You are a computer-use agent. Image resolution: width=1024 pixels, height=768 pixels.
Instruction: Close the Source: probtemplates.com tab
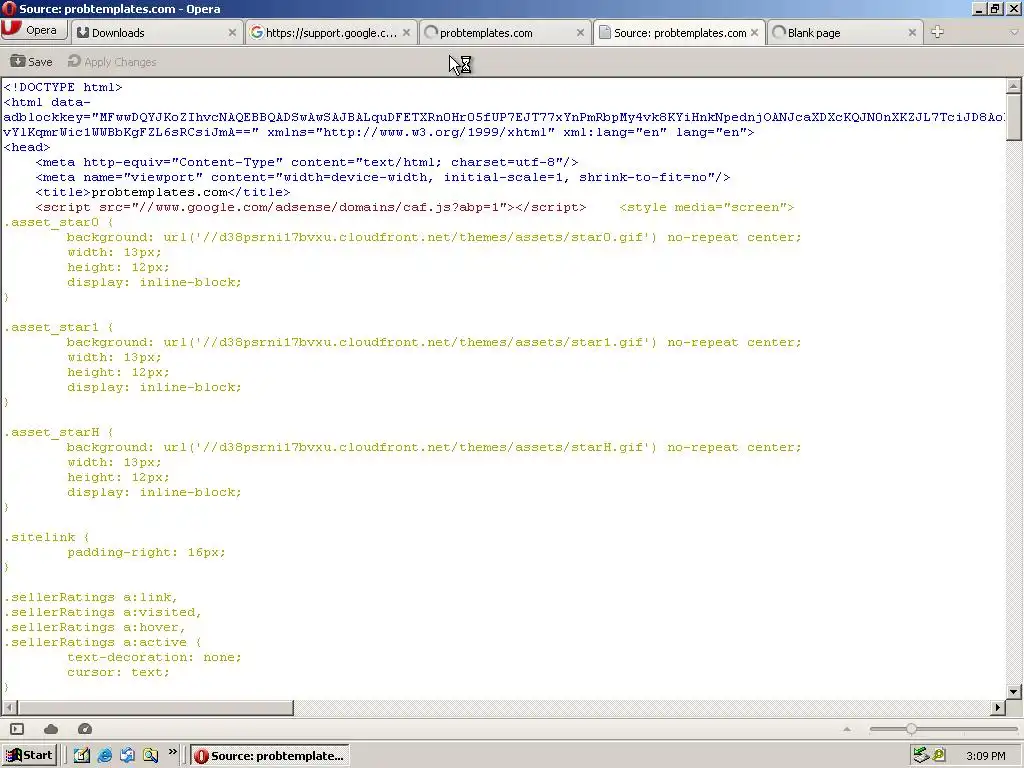tap(754, 33)
